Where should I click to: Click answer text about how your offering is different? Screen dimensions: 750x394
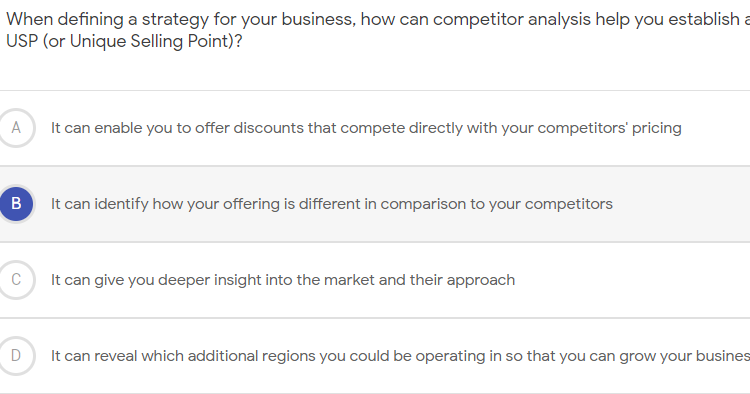click(x=331, y=204)
